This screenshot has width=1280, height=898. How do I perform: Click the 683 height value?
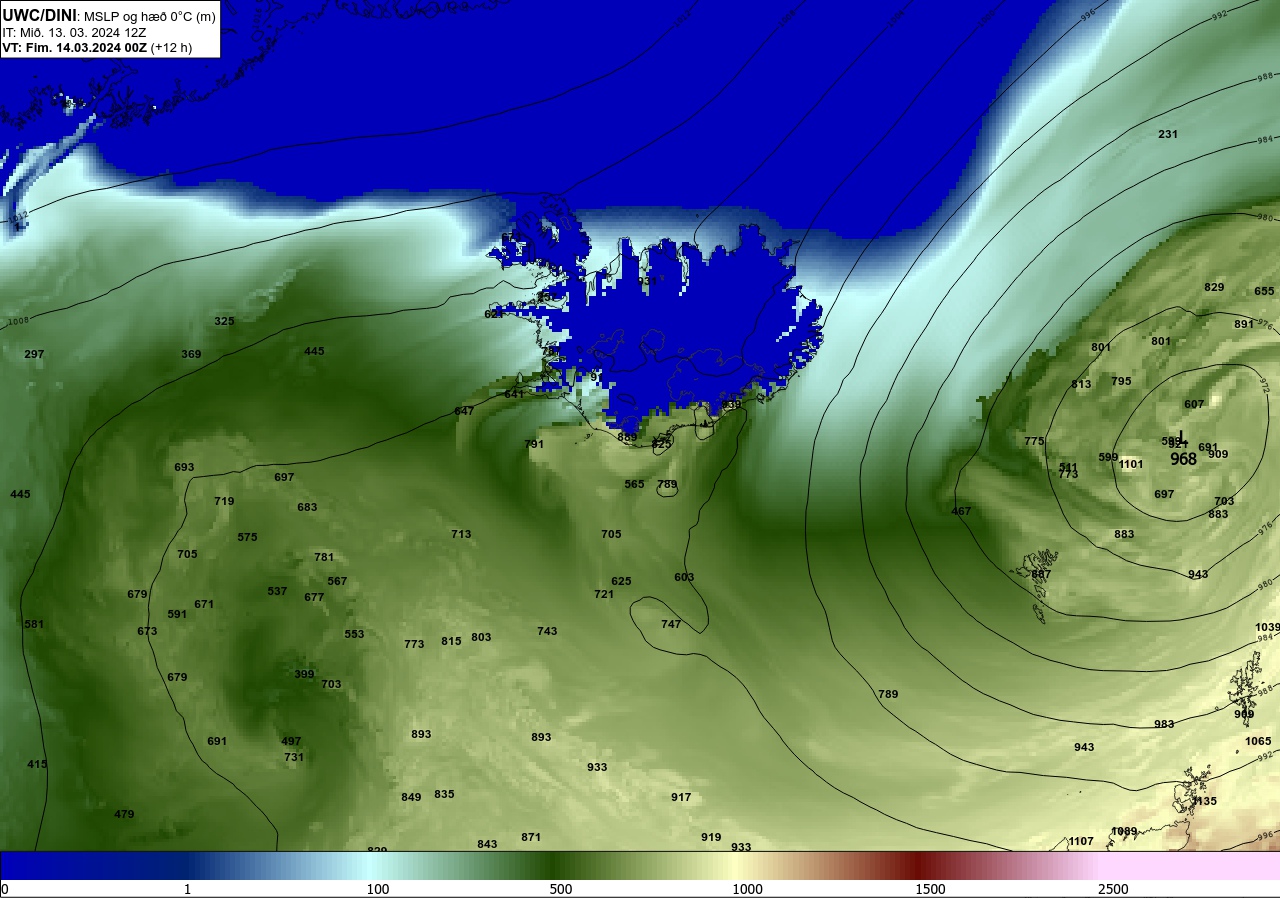(x=307, y=507)
